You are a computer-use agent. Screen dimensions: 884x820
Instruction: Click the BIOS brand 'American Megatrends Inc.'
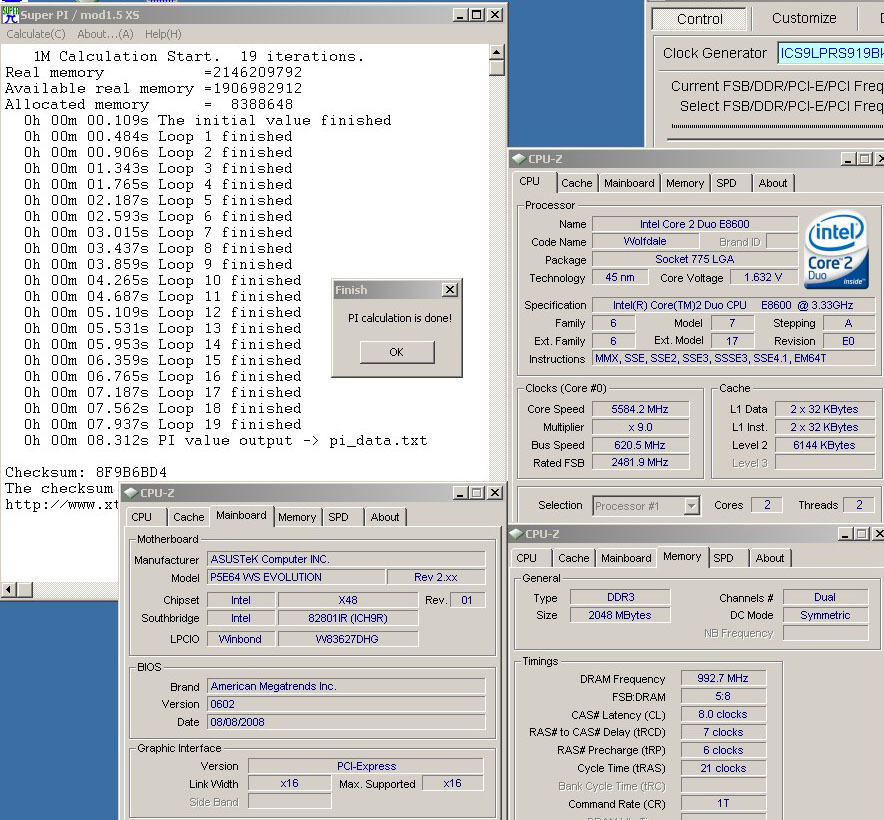[x=346, y=686]
